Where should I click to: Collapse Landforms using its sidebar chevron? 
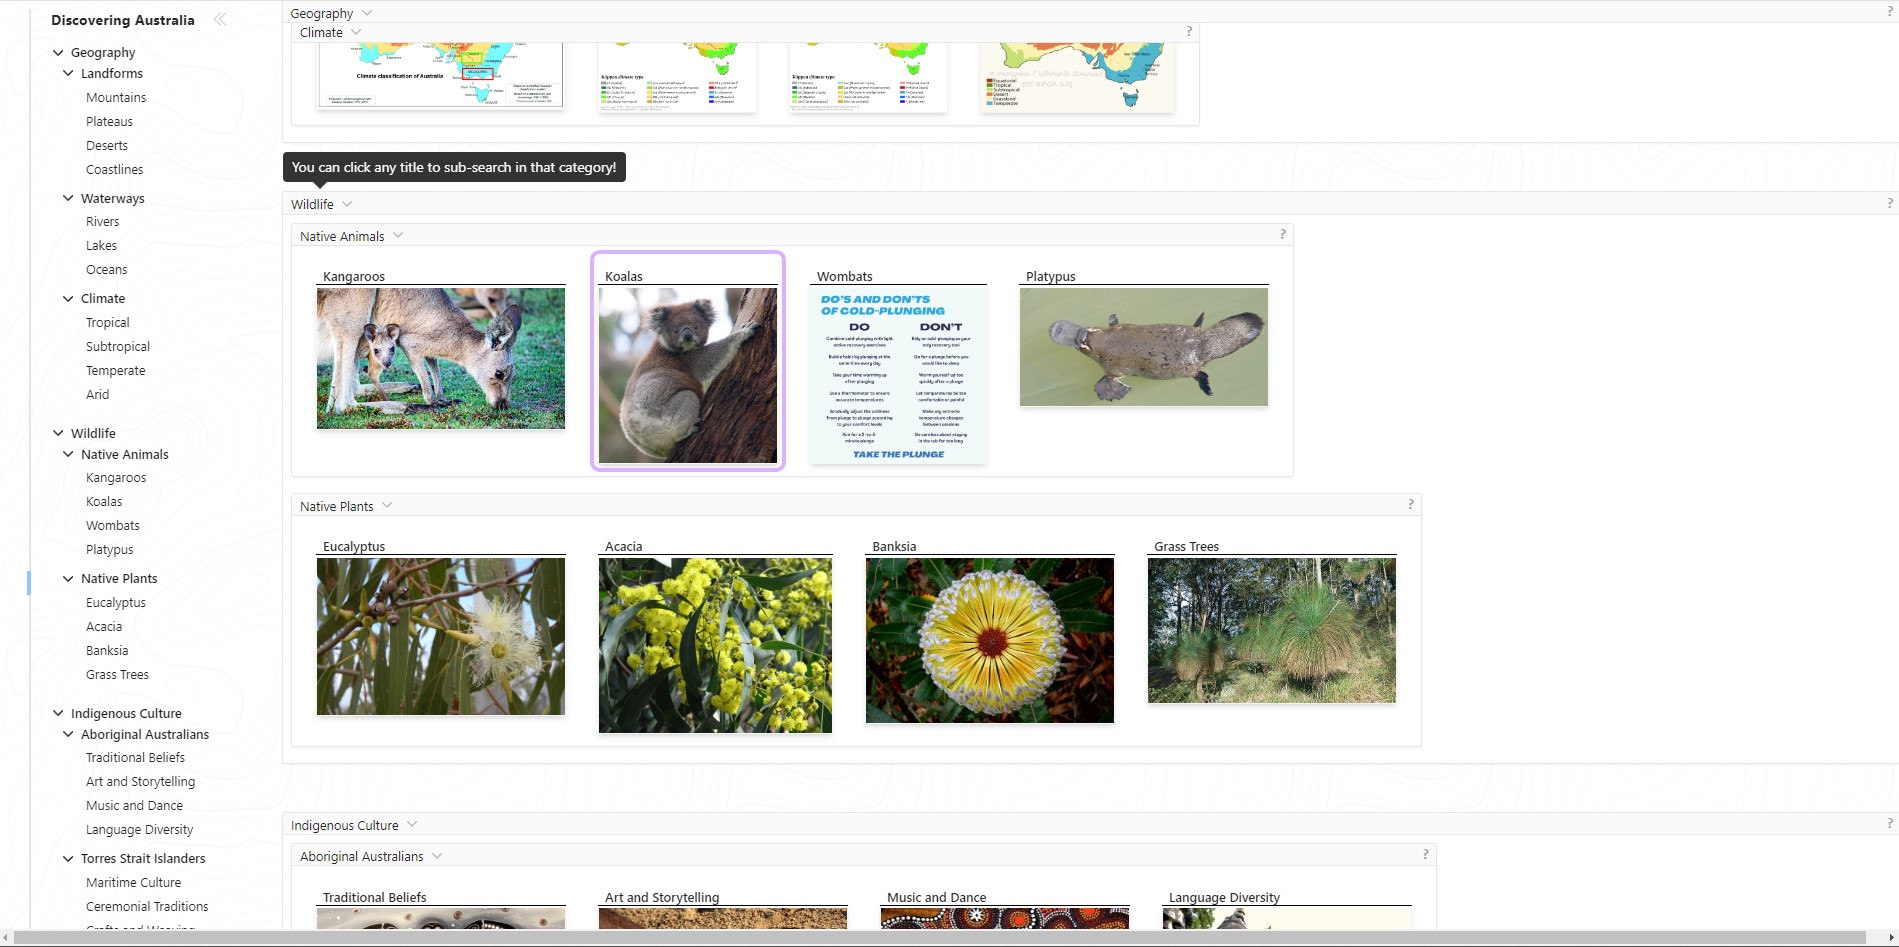point(68,73)
